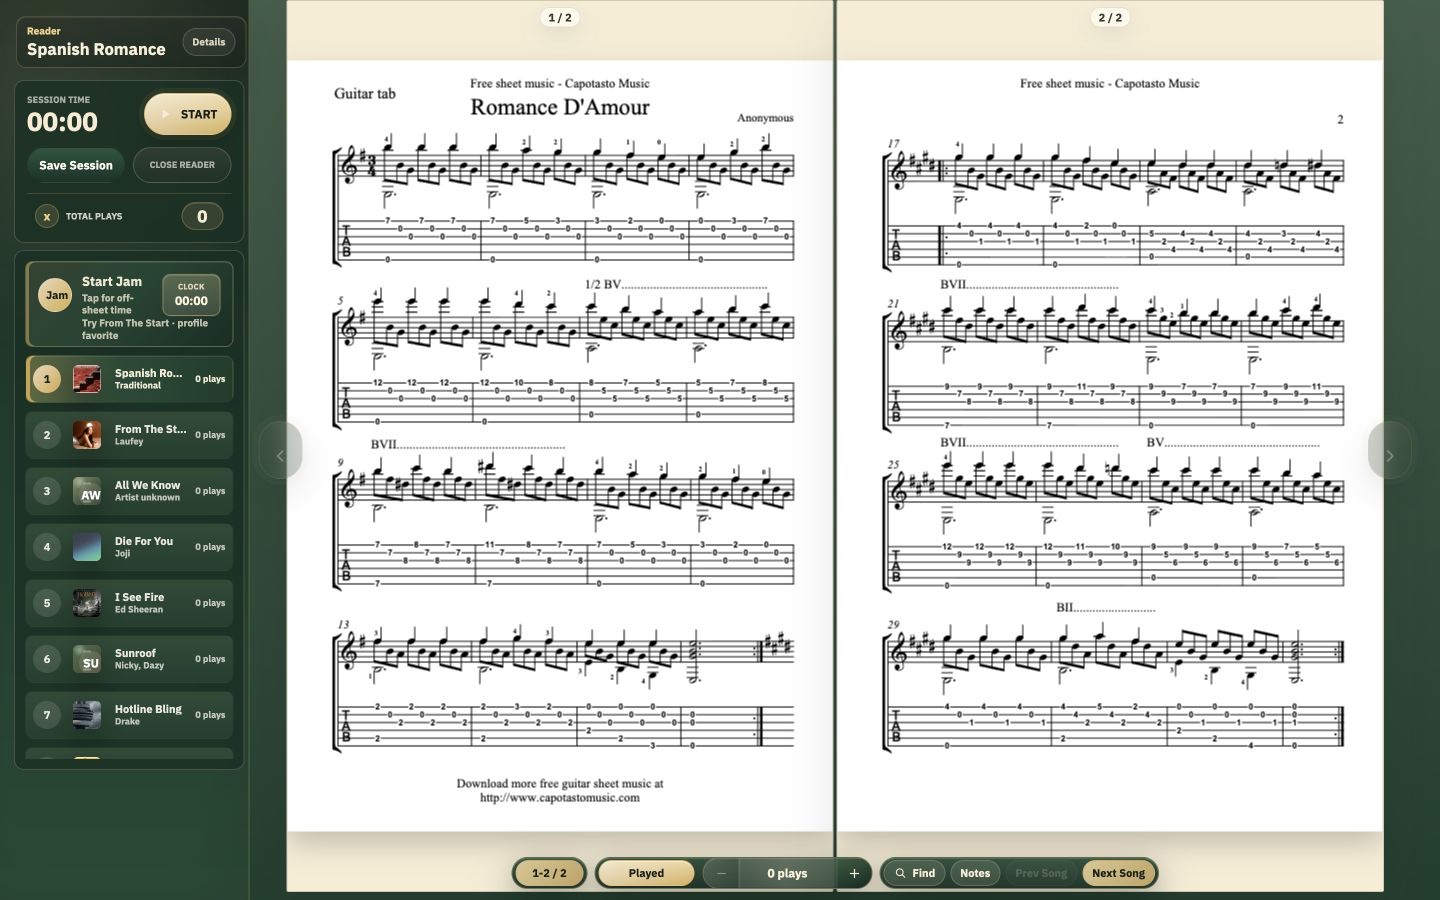The height and width of the screenshot is (900, 1440).
Task: Reset total plays with x icon
Action: (x=46, y=216)
